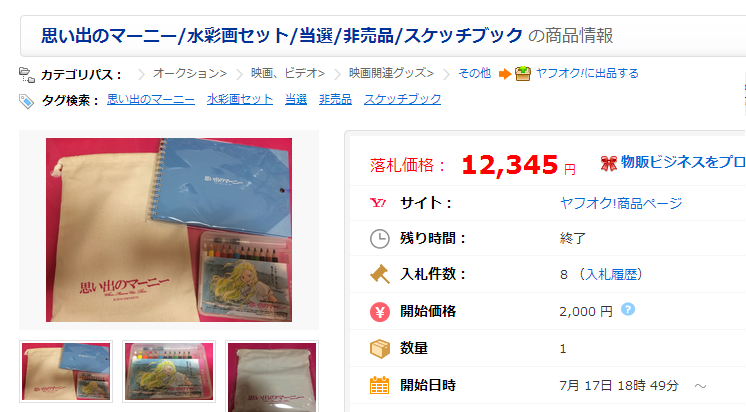Click the Yahoo Y! site icon
746x412 pixels.
pos(378,203)
